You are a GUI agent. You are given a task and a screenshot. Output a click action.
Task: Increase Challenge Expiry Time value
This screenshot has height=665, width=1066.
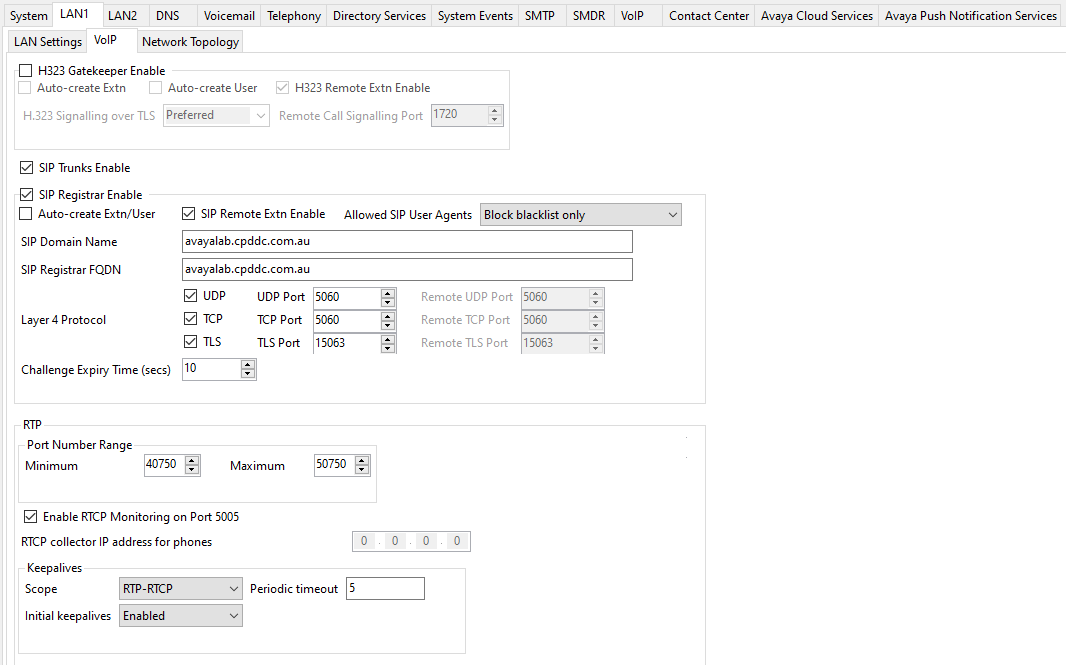[x=248, y=365]
